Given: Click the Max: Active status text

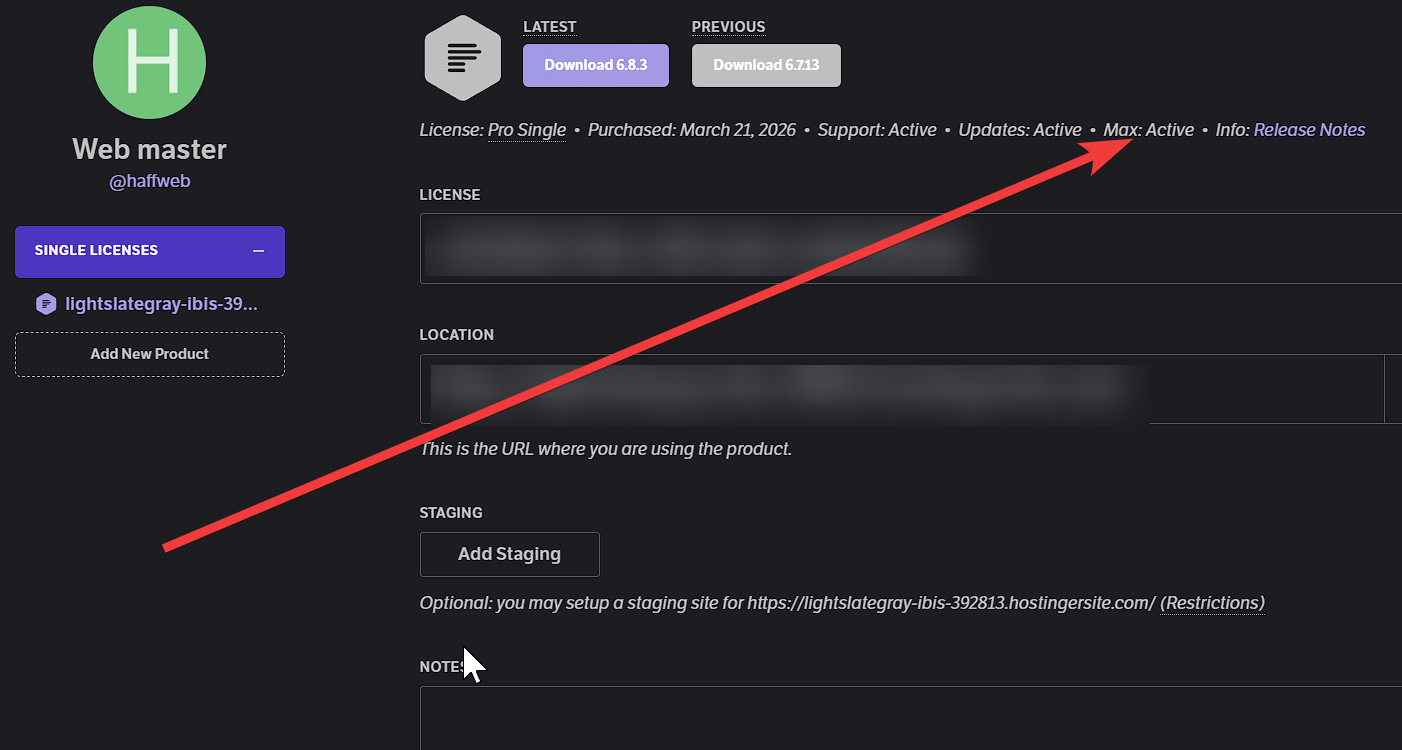Looking at the screenshot, I should 1148,130.
